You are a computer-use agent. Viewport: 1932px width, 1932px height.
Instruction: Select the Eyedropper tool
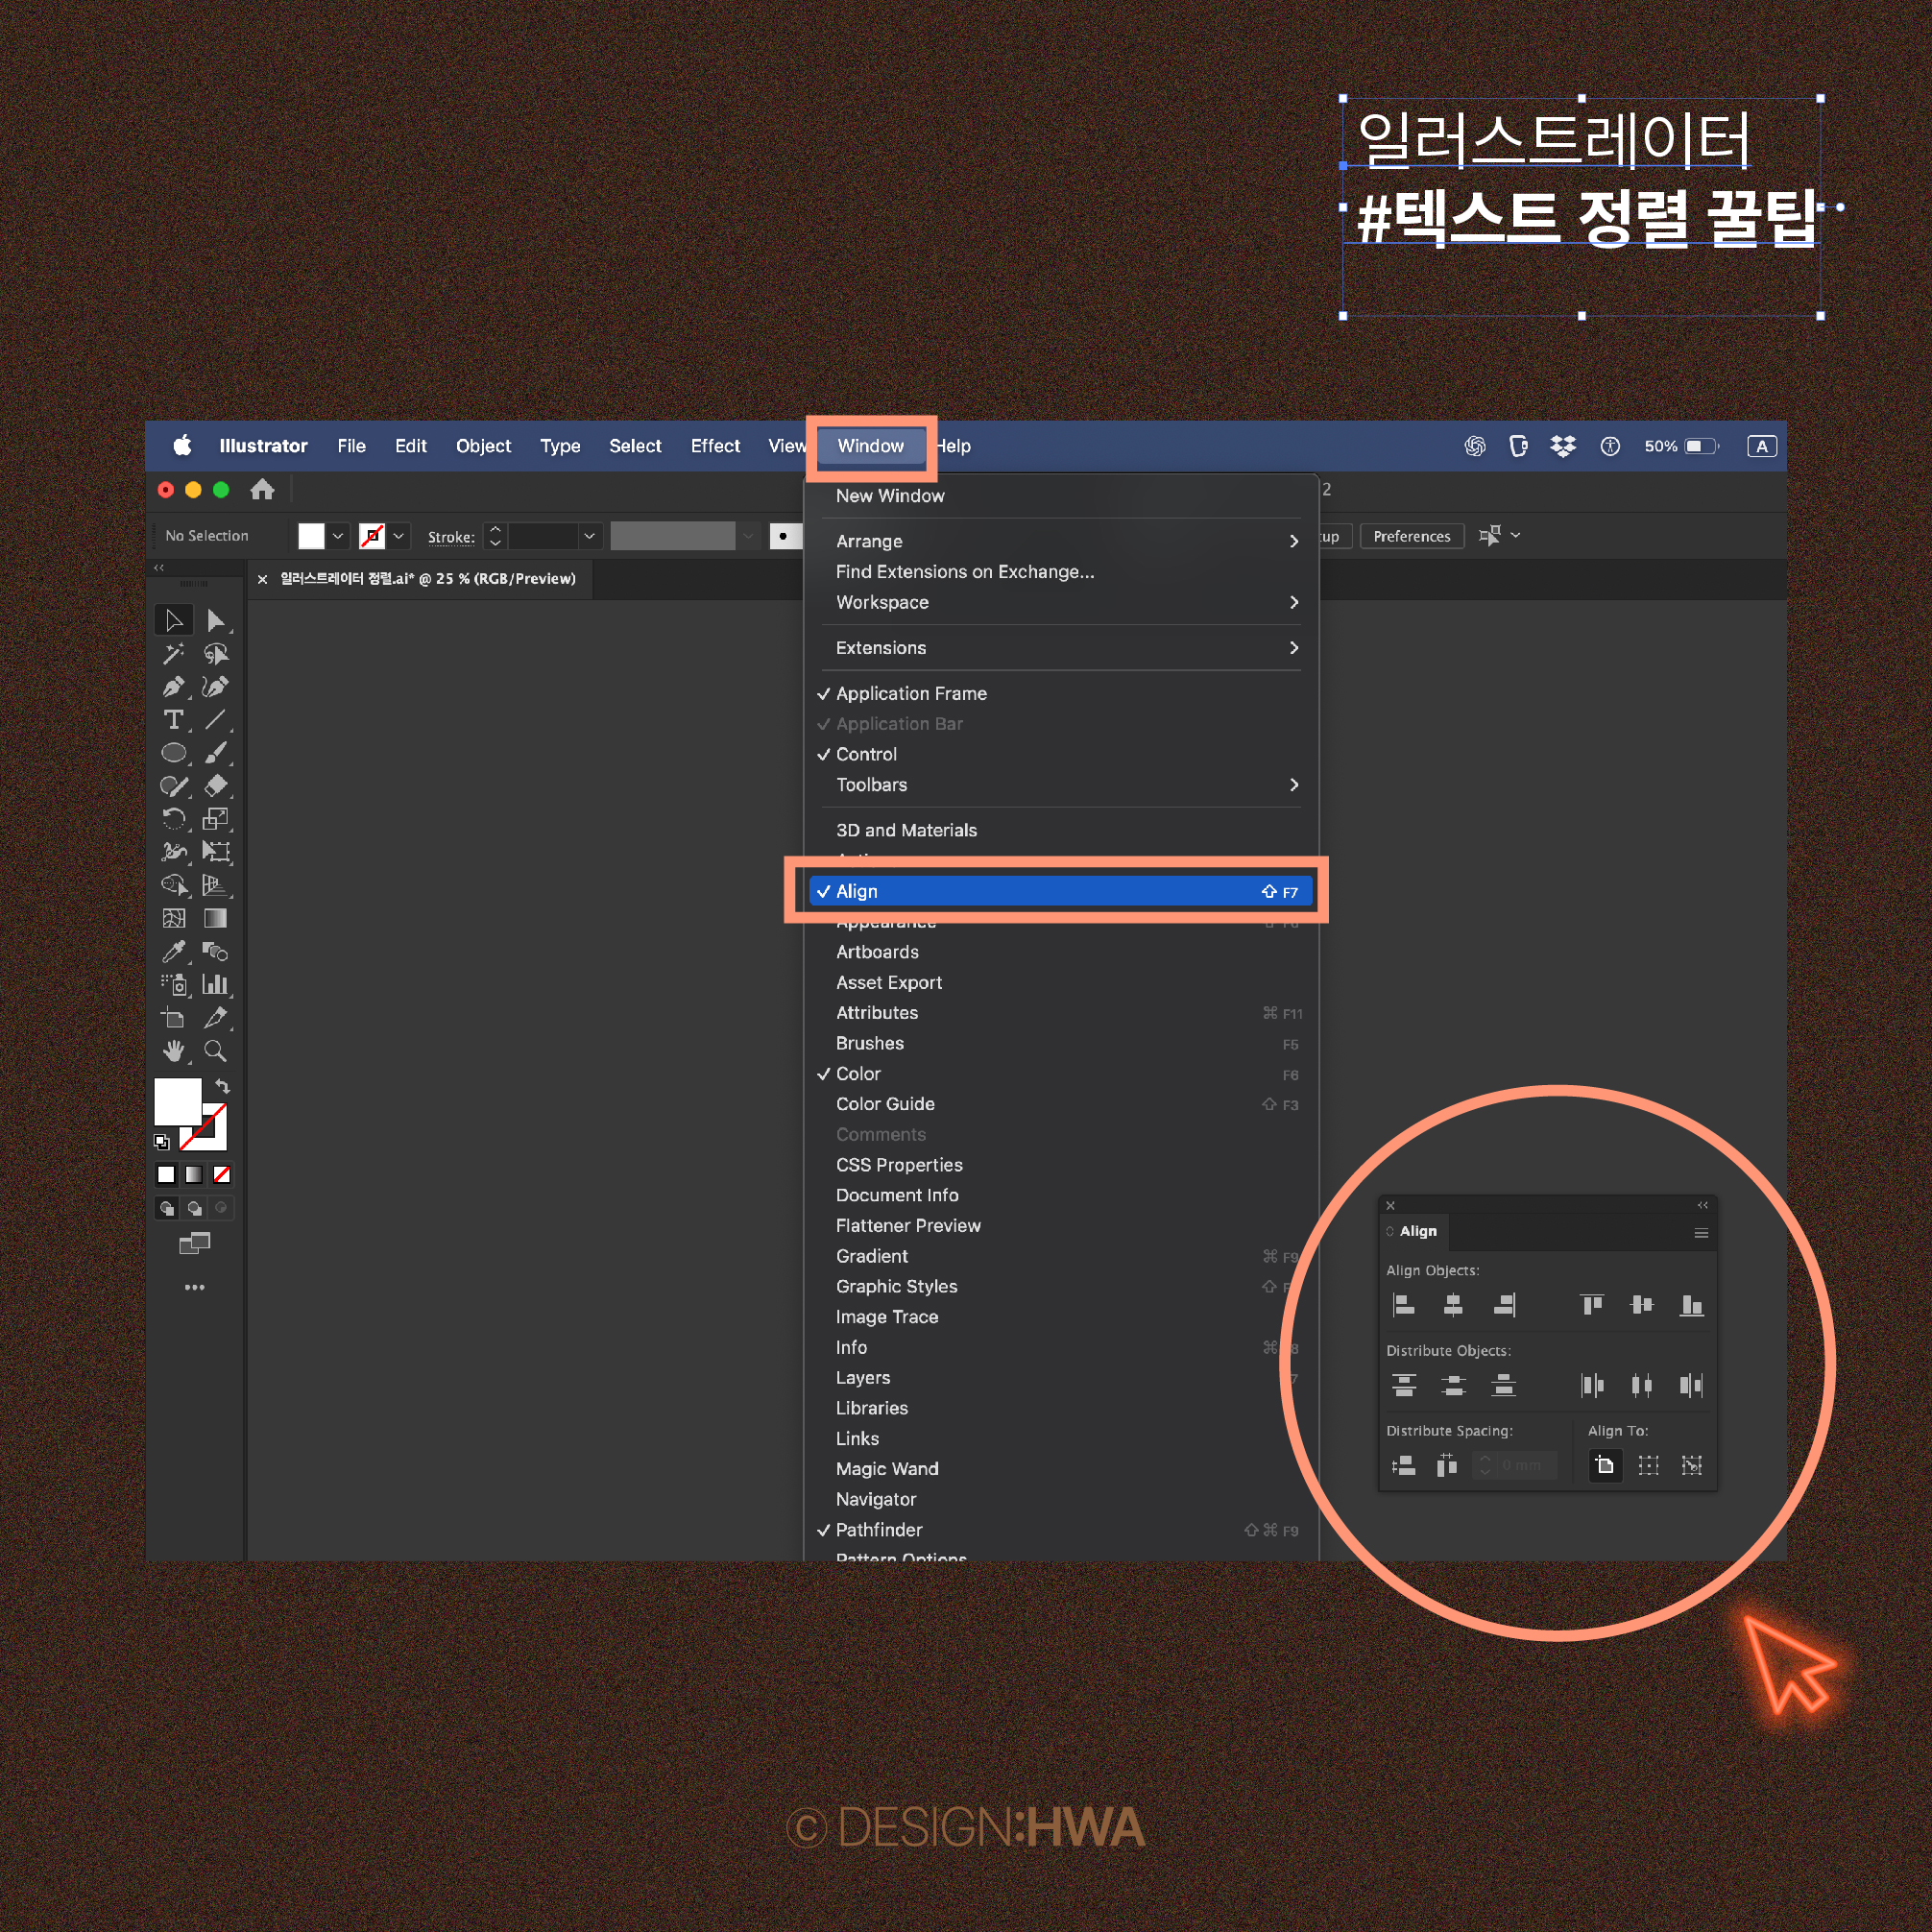[x=173, y=951]
